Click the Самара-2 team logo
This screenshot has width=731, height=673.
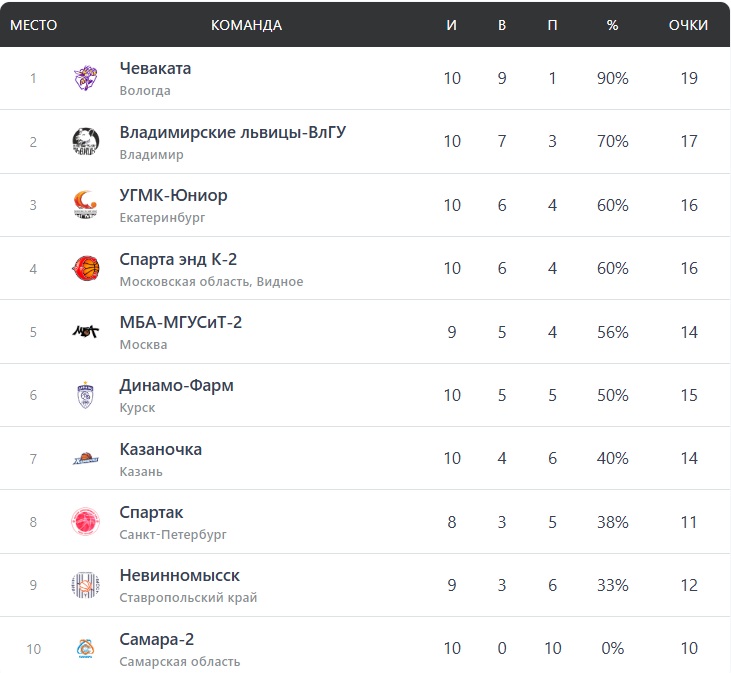click(x=86, y=649)
